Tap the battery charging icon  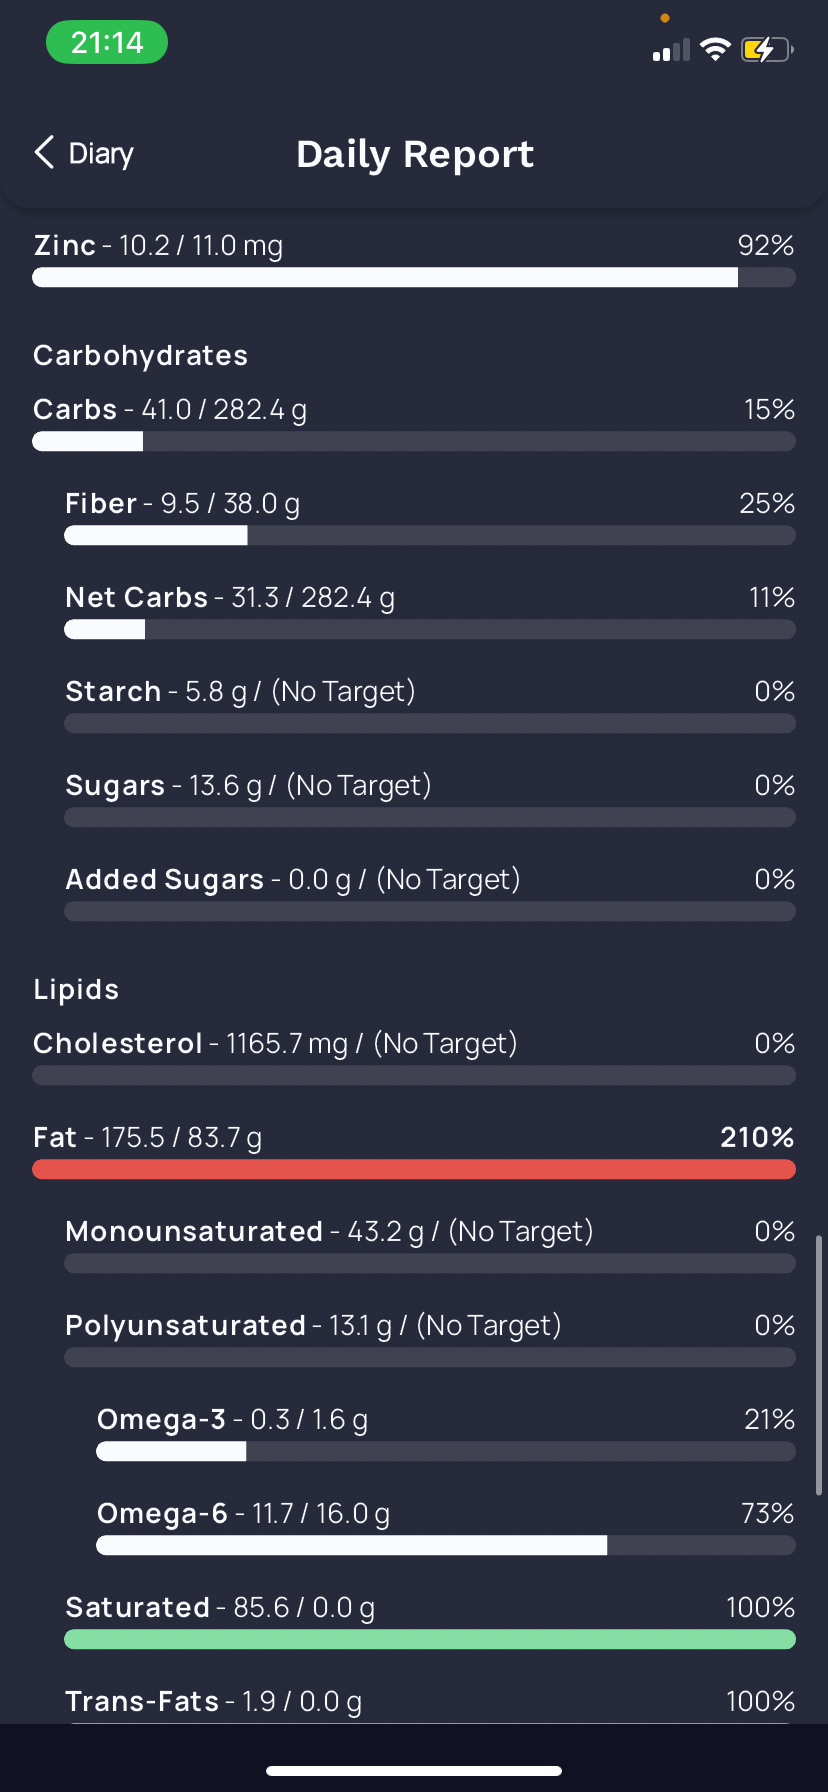coord(767,49)
